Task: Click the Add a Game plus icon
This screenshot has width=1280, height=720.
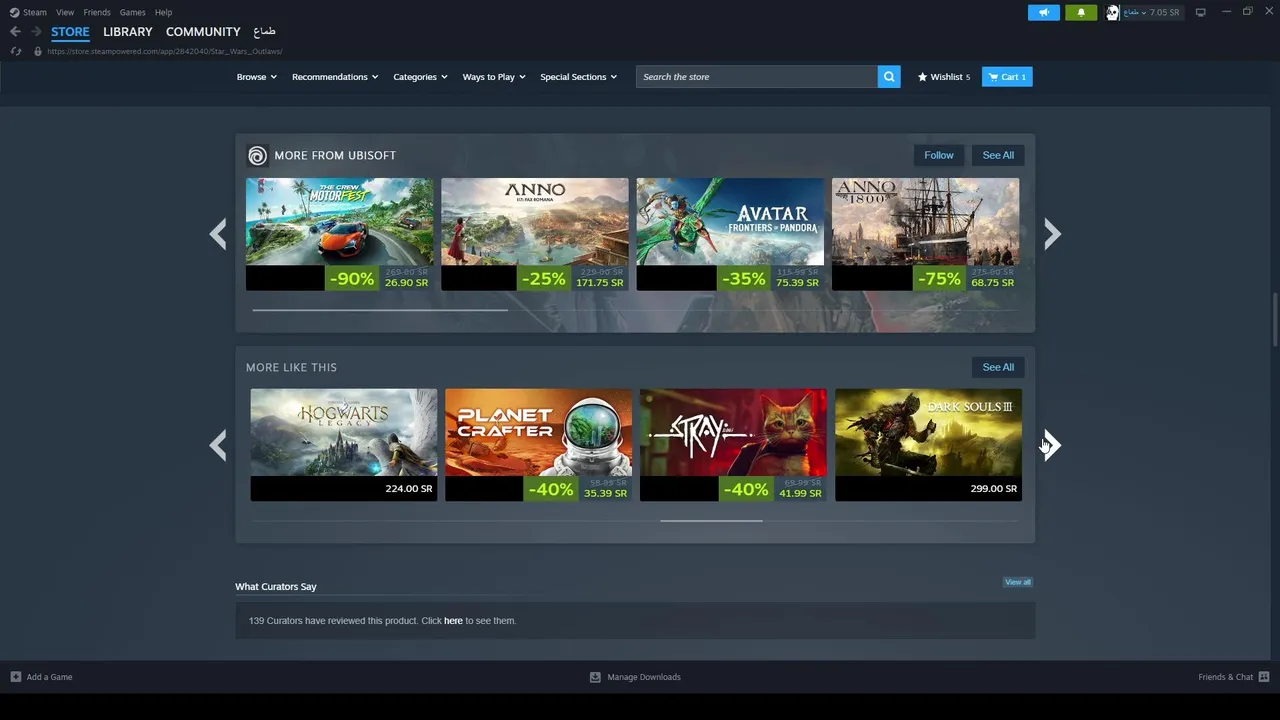Action: pyautogui.click(x=15, y=677)
